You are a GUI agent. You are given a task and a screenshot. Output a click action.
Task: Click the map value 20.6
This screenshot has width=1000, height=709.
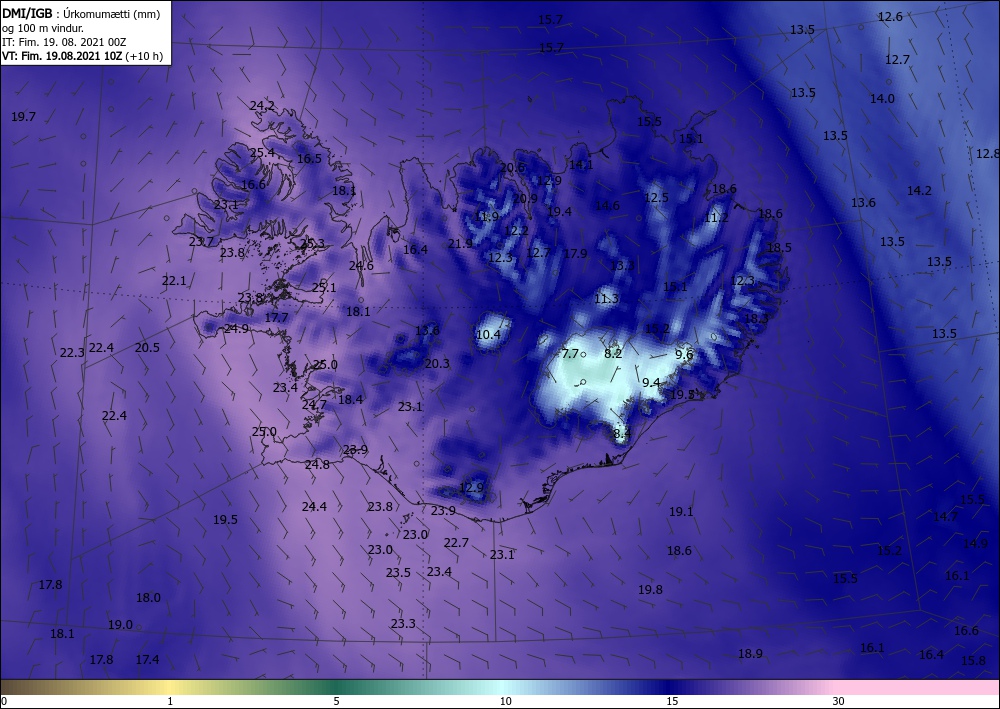tap(513, 167)
